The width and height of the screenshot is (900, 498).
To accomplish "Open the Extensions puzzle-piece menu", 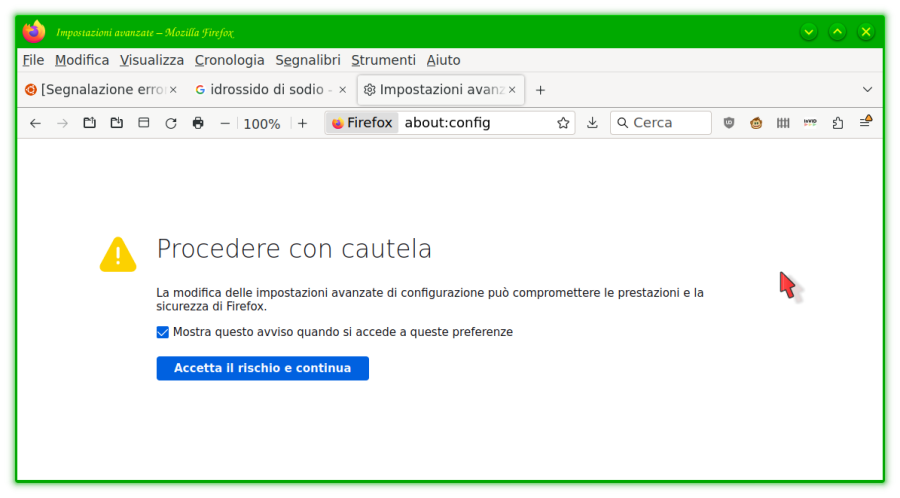I will [838, 123].
